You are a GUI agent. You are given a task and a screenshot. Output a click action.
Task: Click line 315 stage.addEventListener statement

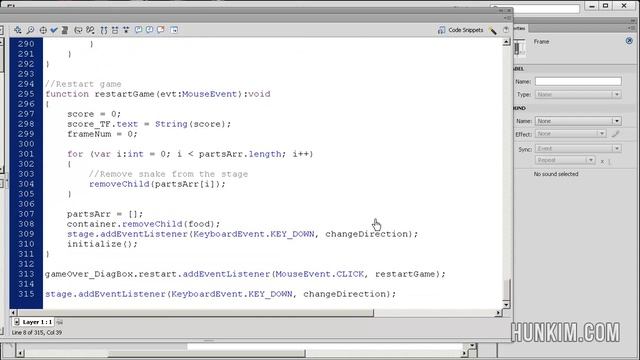point(220,294)
